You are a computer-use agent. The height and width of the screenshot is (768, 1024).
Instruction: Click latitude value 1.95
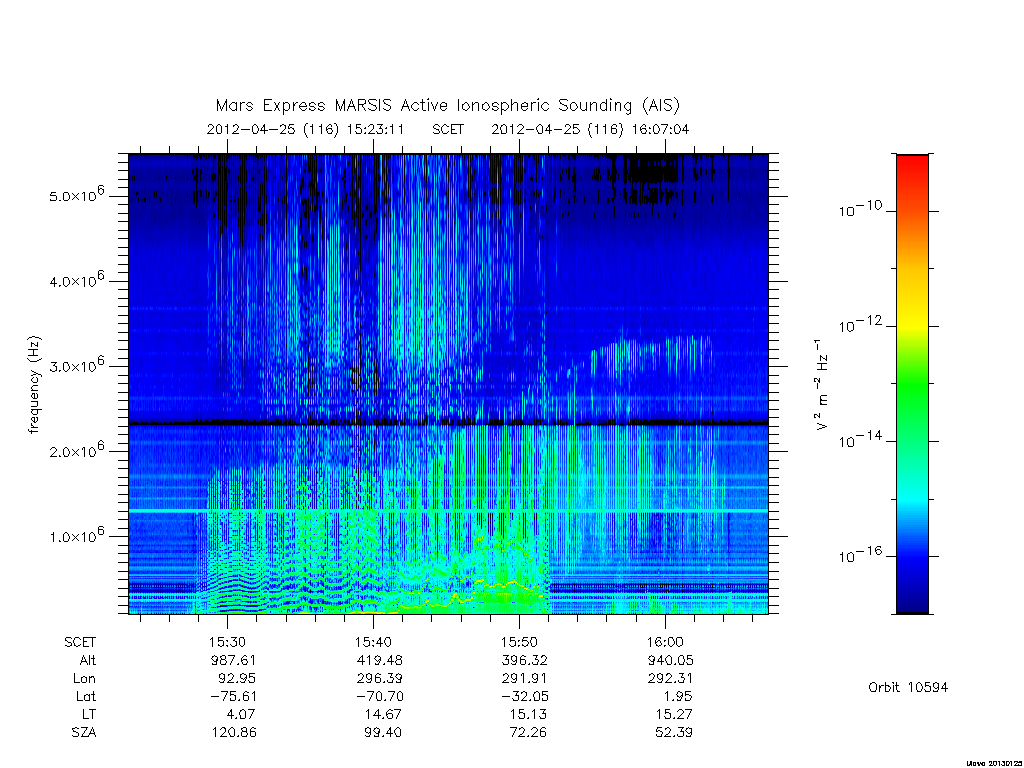(x=679, y=697)
